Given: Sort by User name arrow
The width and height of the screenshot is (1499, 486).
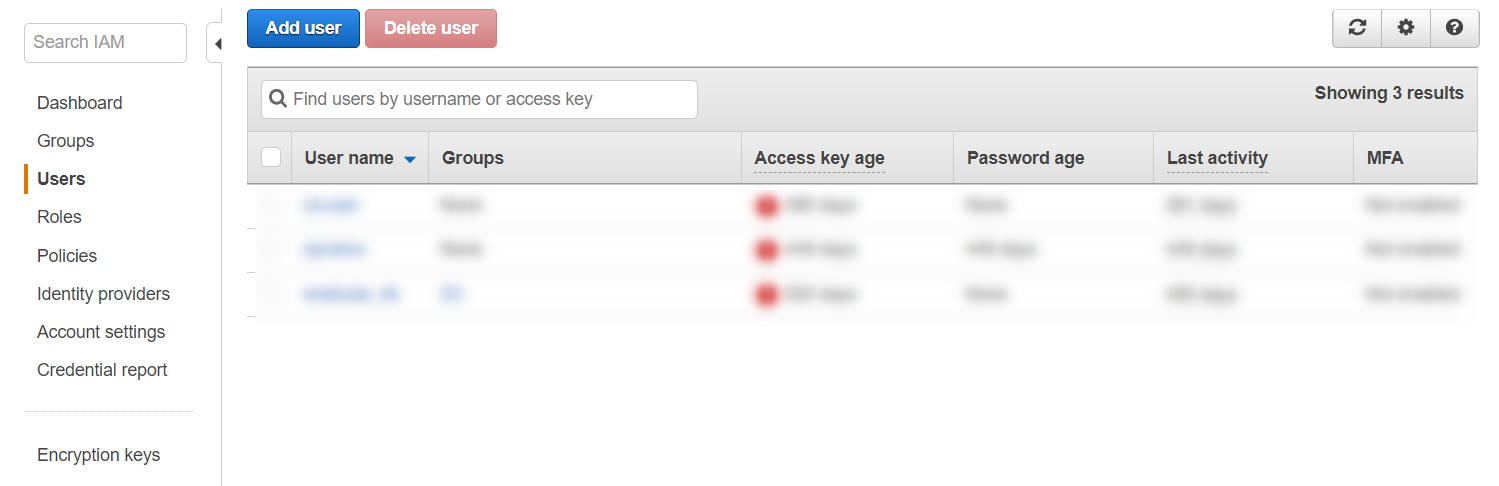Looking at the screenshot, I should click(410, 159).
